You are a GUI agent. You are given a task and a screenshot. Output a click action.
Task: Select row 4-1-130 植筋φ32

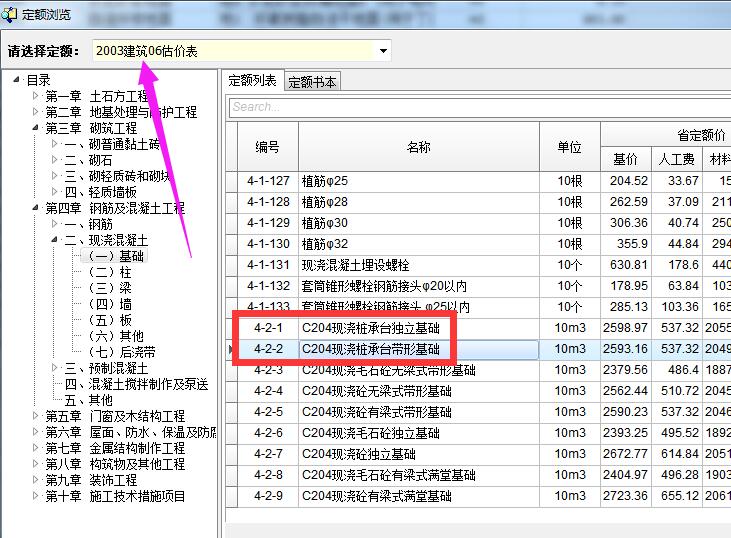click(x=478, y=244)
